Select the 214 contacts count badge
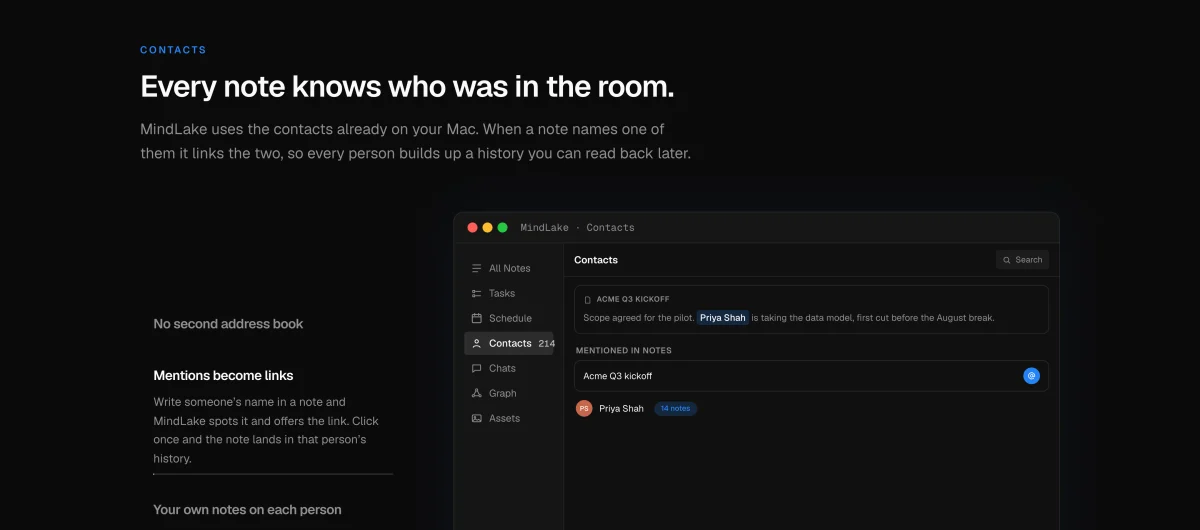1200x530 pixels. 546,343
